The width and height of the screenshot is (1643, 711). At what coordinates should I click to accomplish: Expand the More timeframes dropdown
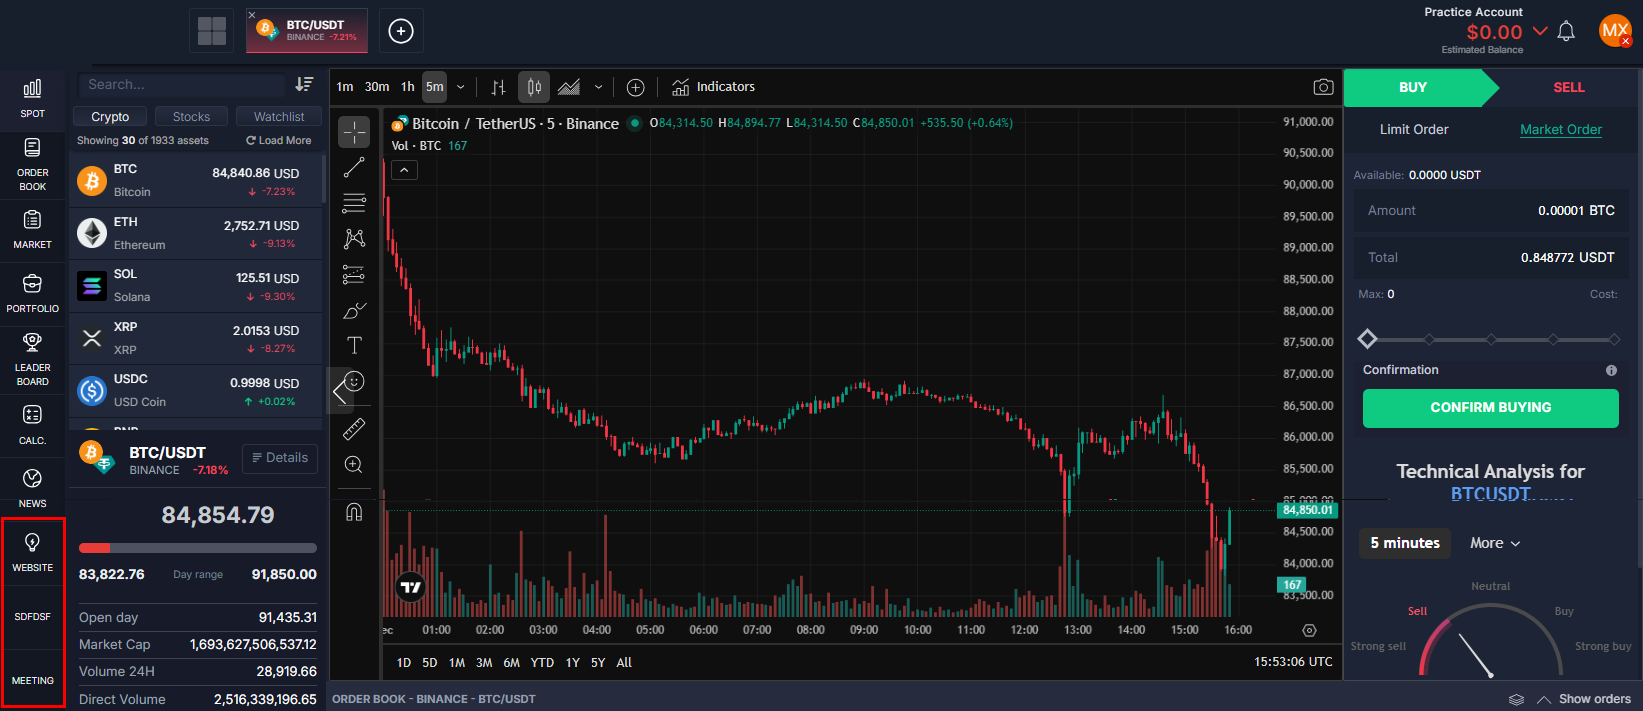click(1494, 543)
